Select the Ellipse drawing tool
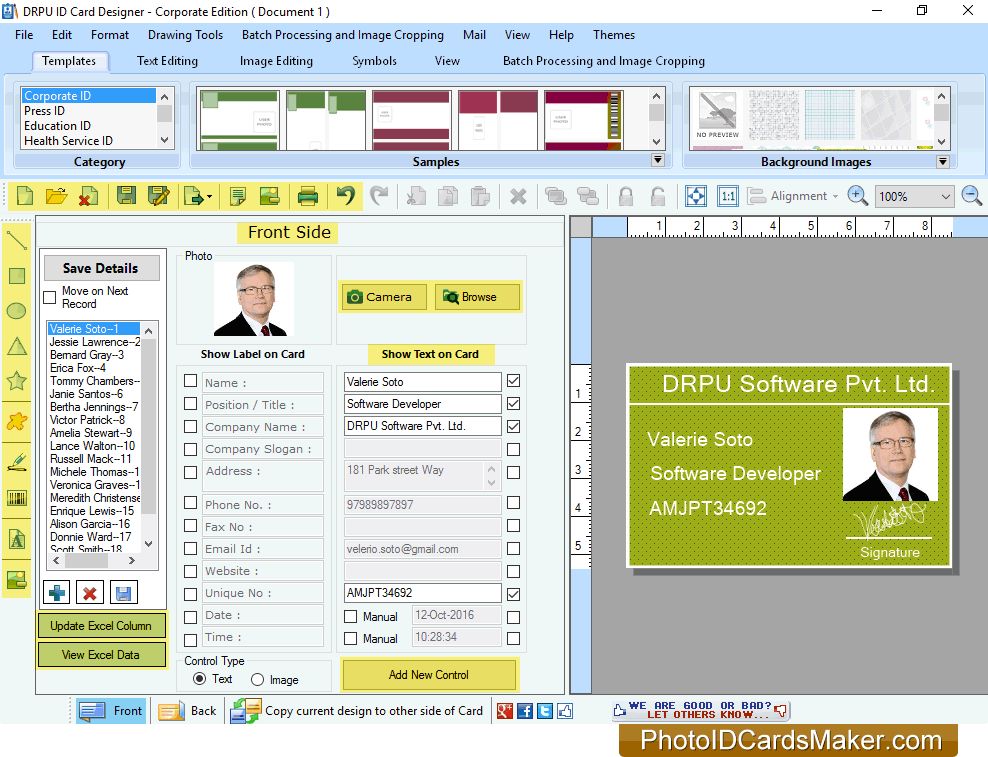The image size is (988, 757). [x=16, y=311]
